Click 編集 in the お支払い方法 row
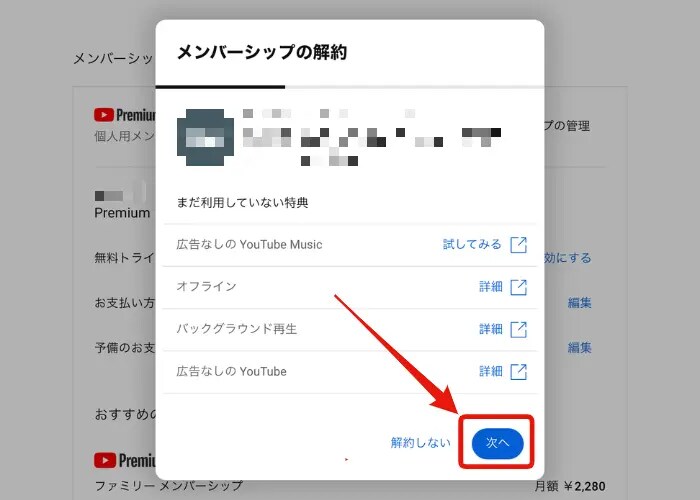 click(580, 303)
